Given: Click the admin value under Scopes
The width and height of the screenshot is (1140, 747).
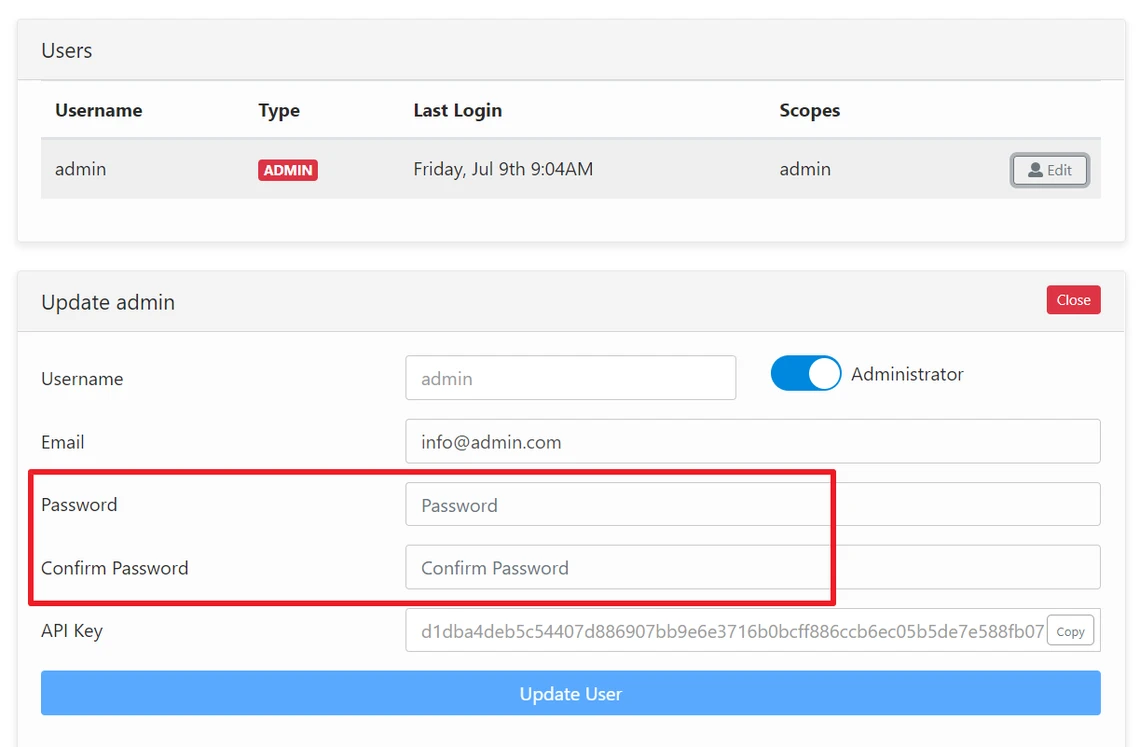Looking at the screenshot, I should pyautogui.click(x=805, y=169).
